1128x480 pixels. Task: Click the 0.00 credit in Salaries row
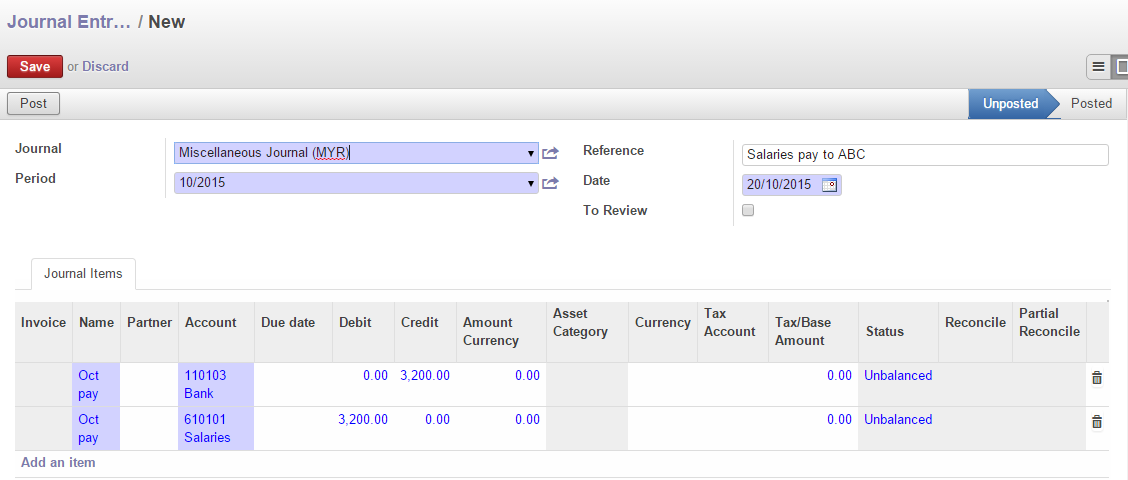pos(437,420)
